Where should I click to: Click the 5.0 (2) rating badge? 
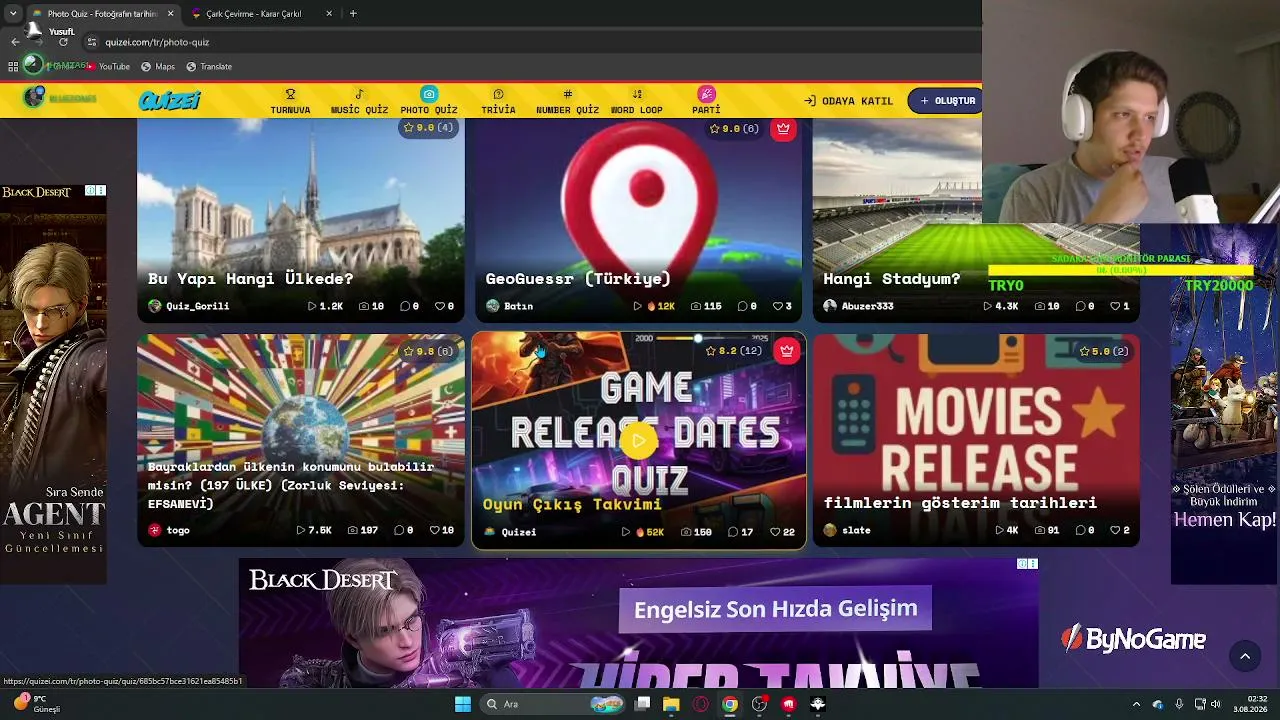pos(1103,351)
